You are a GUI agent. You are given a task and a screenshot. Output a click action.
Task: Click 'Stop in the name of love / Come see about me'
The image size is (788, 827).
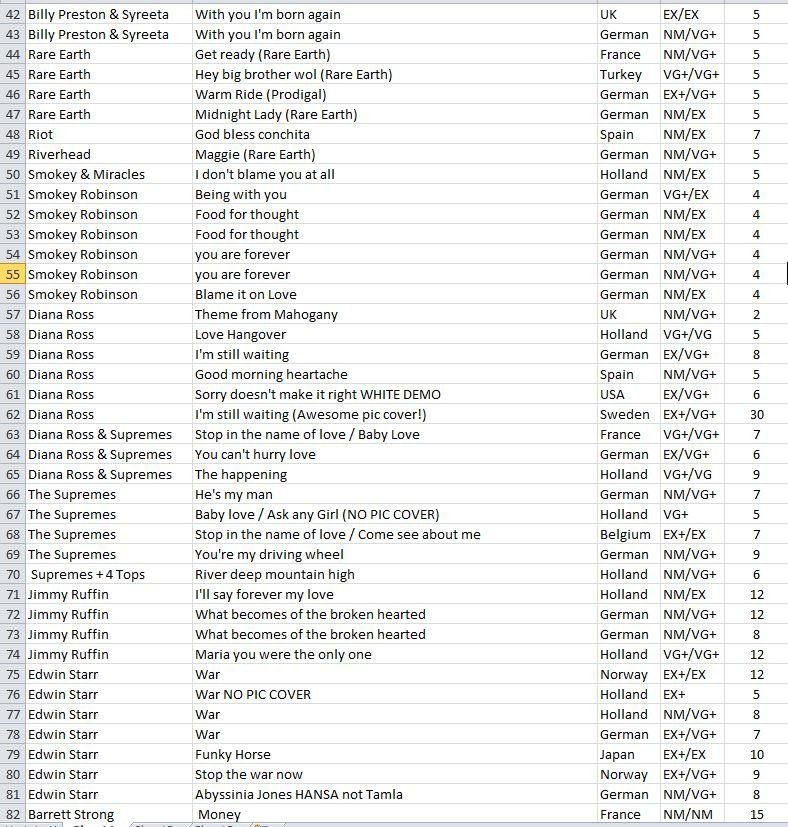[x=395, y=535]
